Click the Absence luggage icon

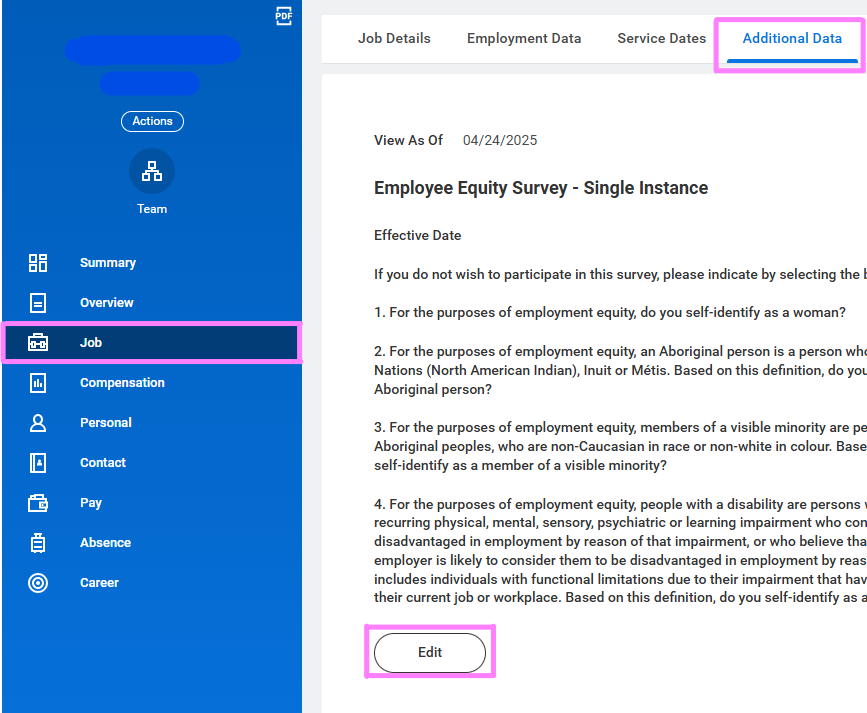(38, 543)
